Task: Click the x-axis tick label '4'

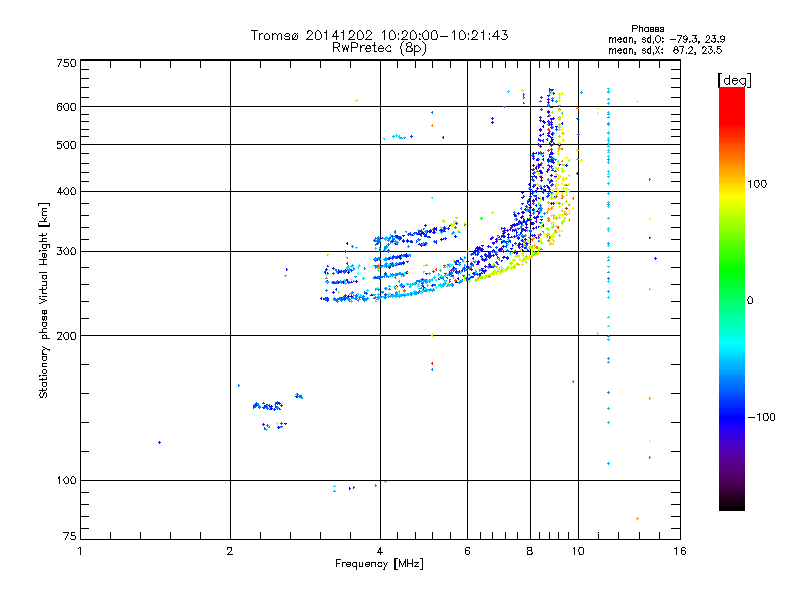Action: pos(380,551)
